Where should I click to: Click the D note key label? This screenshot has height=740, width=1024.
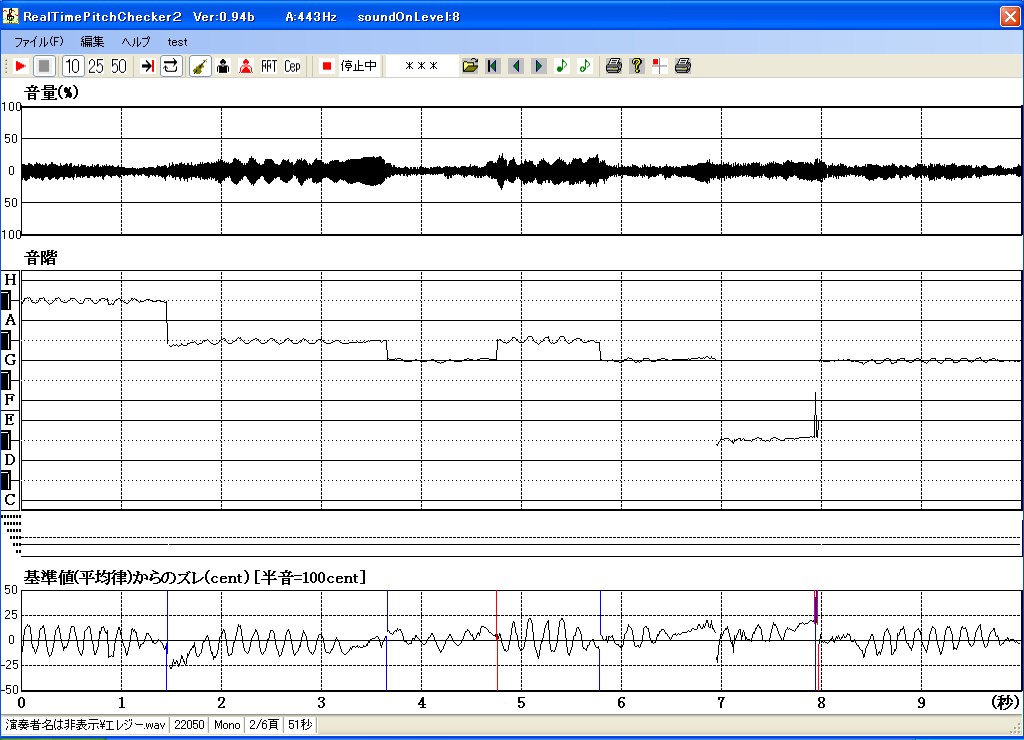tap(10, 460)
